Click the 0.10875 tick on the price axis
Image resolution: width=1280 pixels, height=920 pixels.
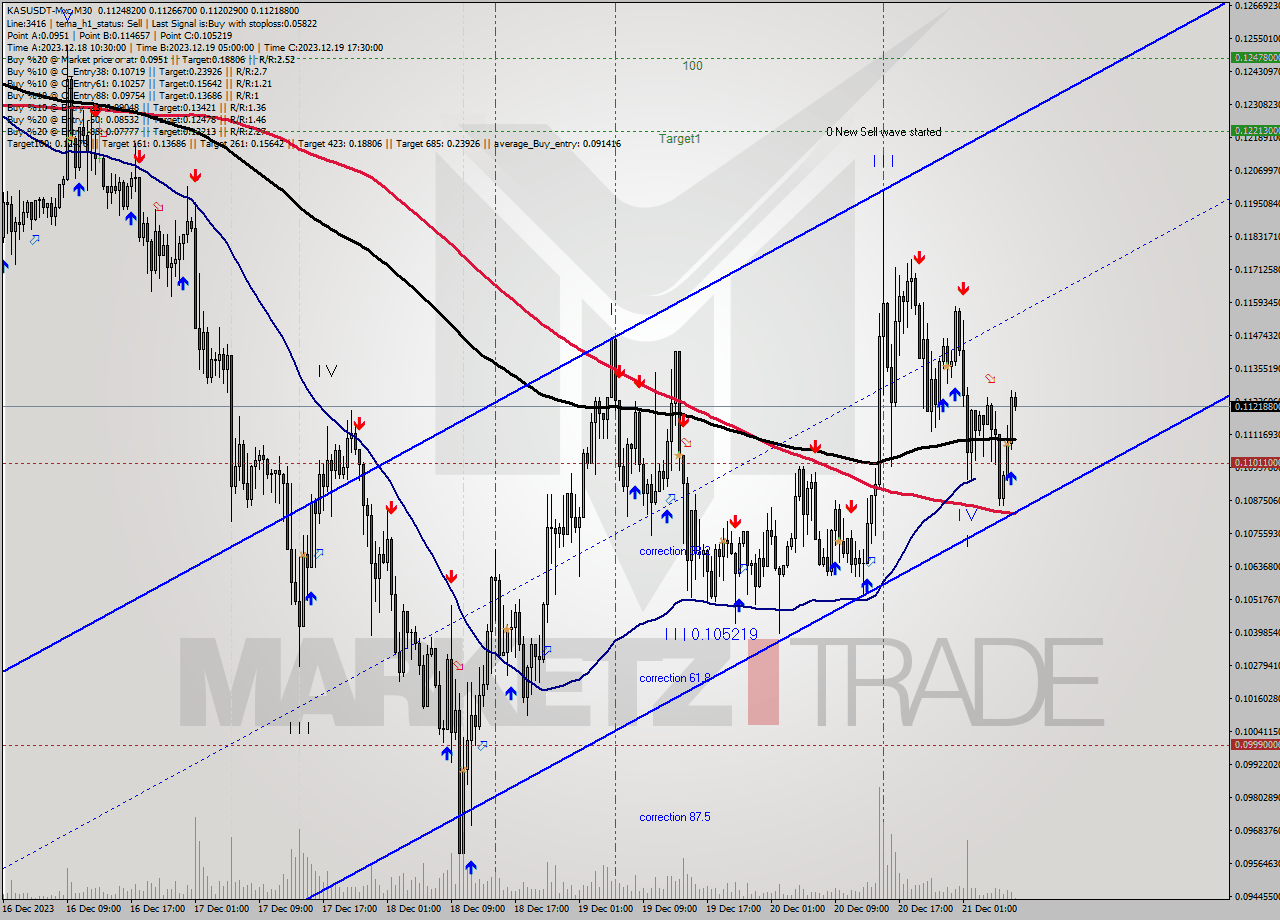[1257, 500]
